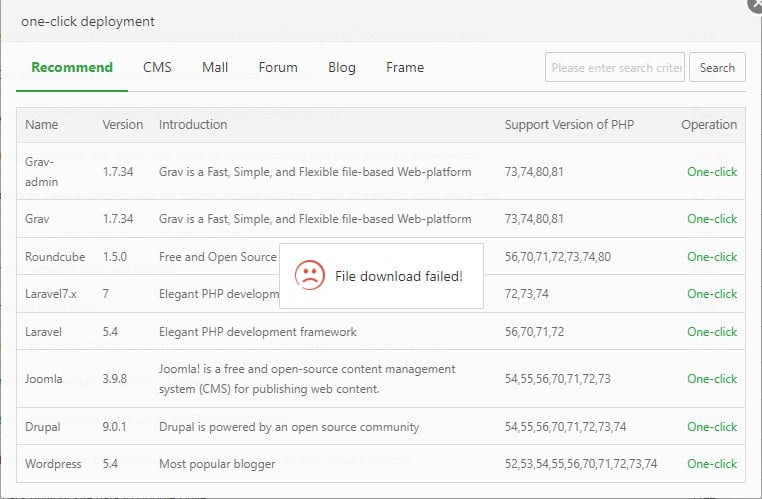This screenshot has width=762, height=499.
Task: Close the one-click deployment dialog
Action: point(756,3)
